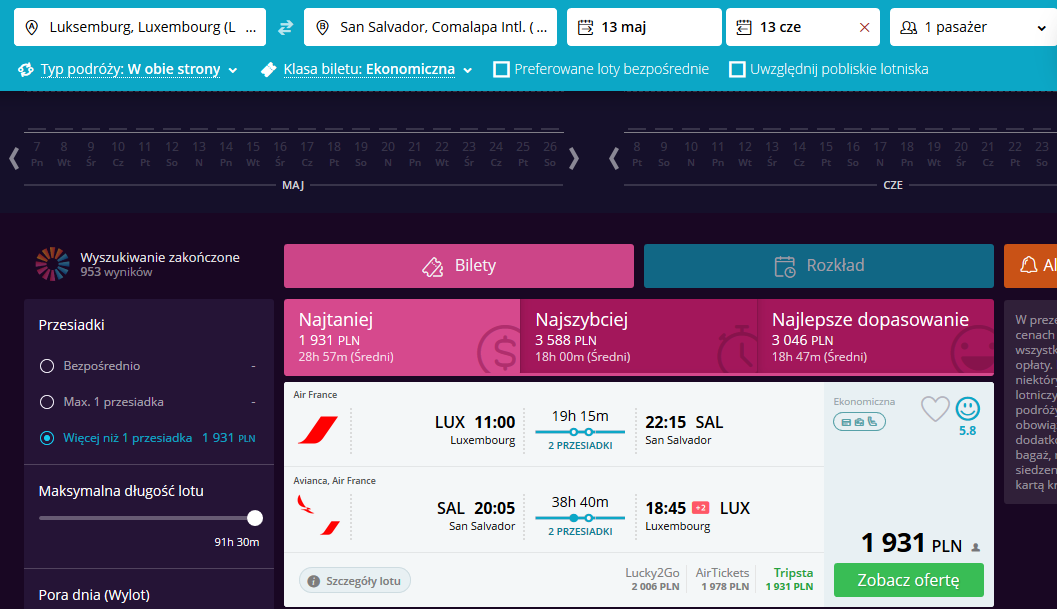Click the 5.8 smiley rating icon
Viewport: 1057px width, 609px height.
click(967, 409)
